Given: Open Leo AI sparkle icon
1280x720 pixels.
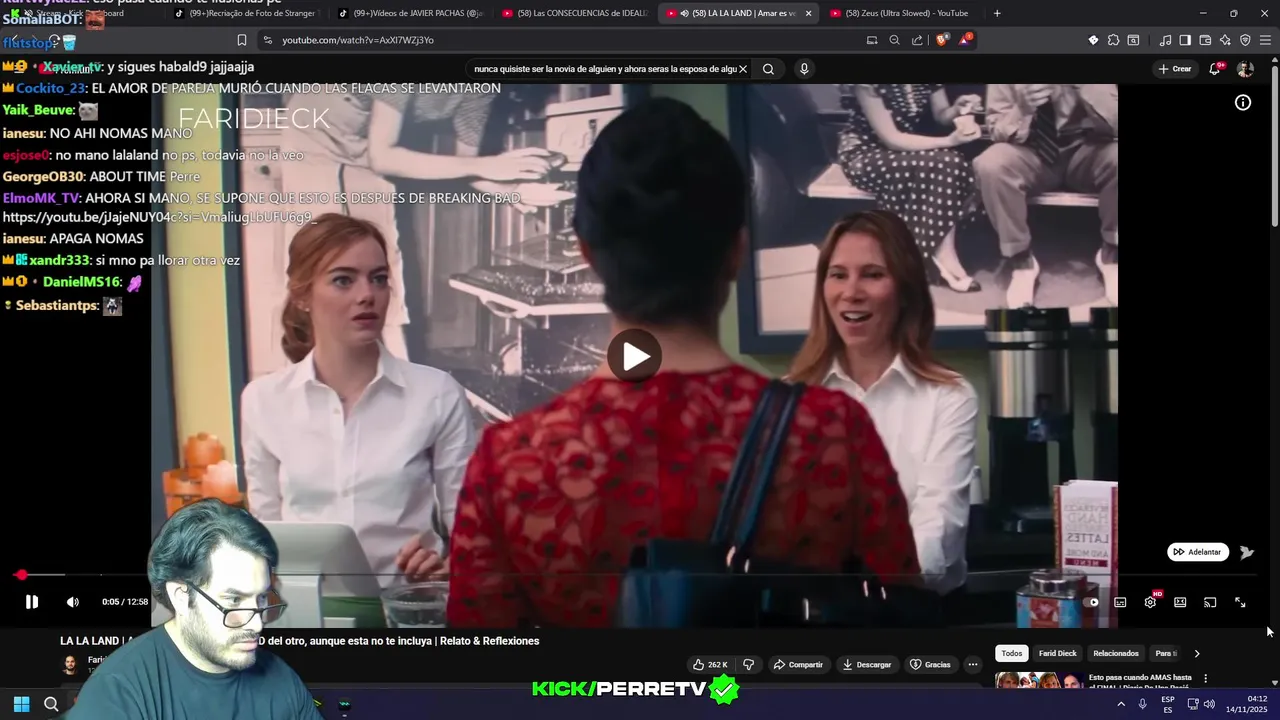Looking at the screenshot, I should click(x=1225, y=40).
